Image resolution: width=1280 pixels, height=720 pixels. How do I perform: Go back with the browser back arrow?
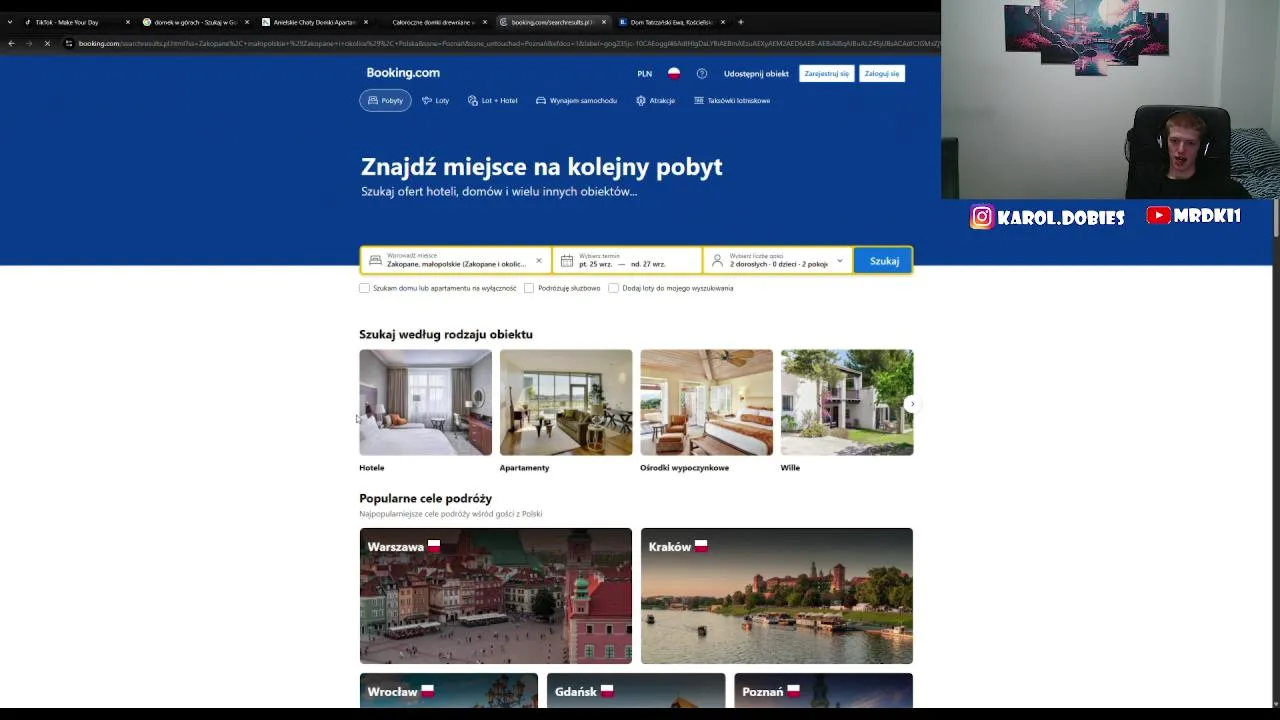click(x=11, y=43)
